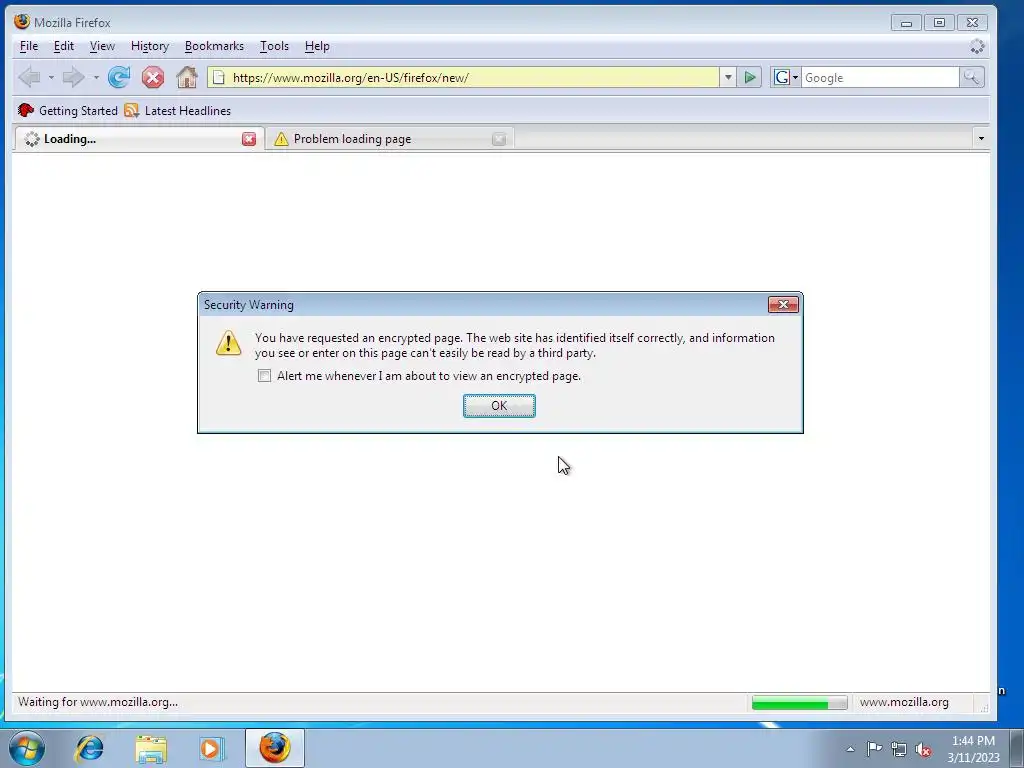The height and width of the screenshot is (768, 1024).
Task: Minimize the Firefox window
Action: coord(906,23)
